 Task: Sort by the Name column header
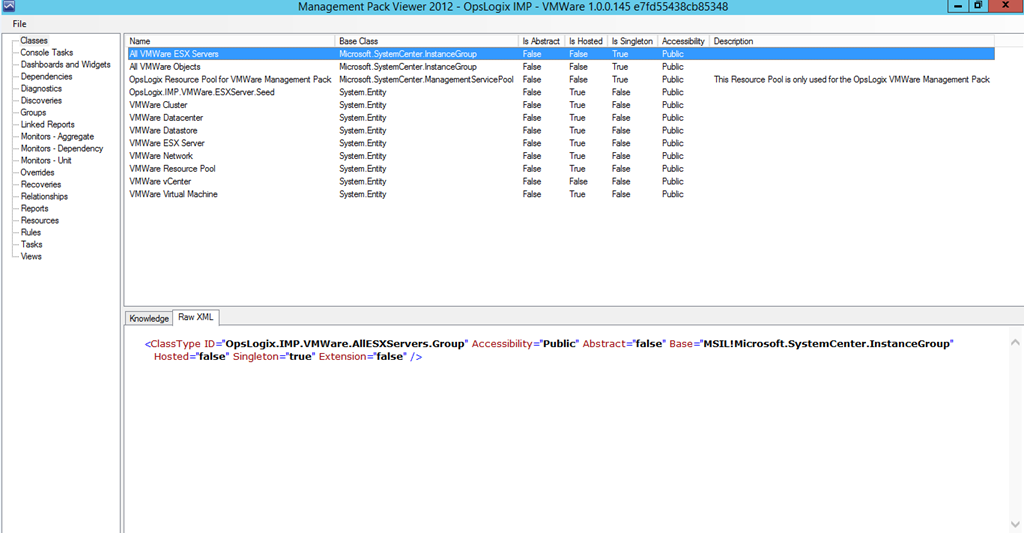(140, 41)
